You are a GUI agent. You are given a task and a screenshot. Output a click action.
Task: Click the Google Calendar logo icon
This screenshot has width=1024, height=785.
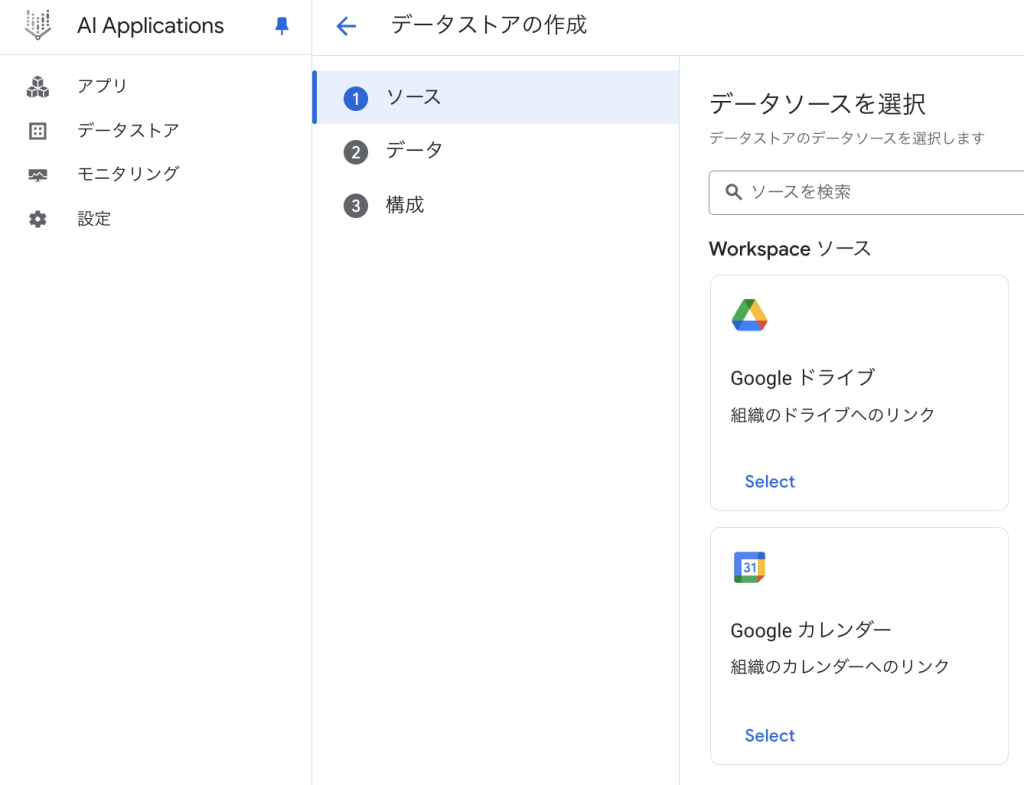click(749, 567)
